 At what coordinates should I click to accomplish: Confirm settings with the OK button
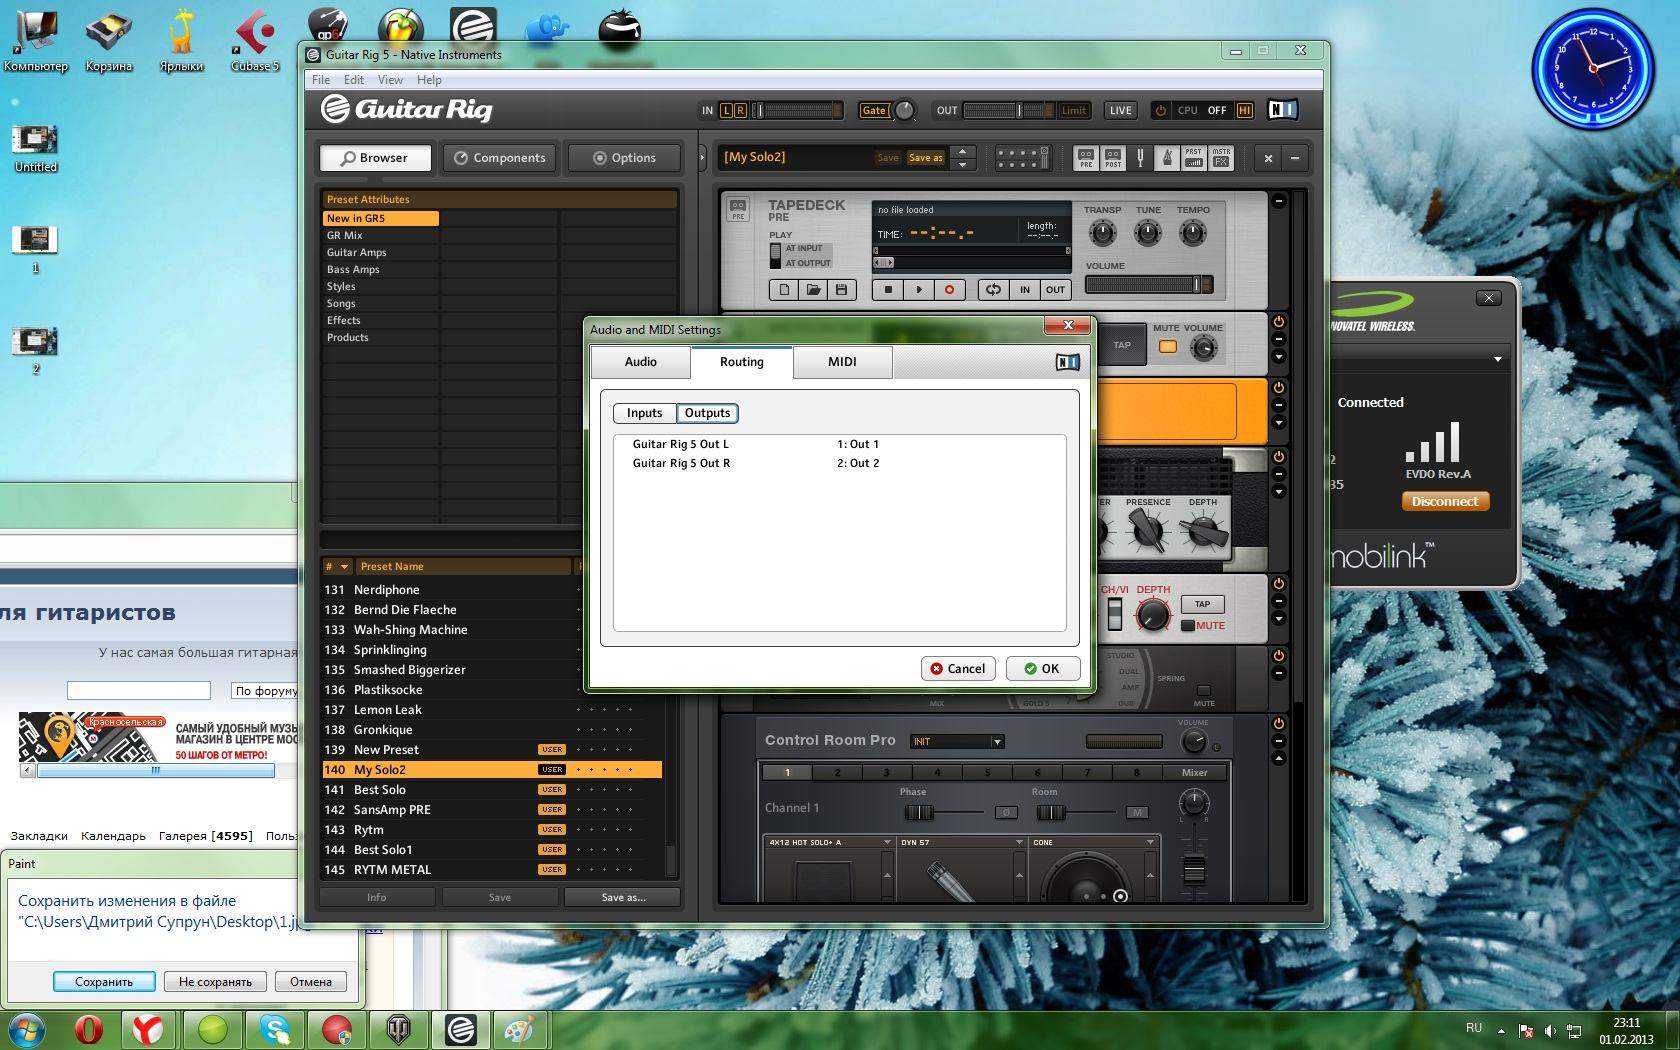click(1042, 669)
